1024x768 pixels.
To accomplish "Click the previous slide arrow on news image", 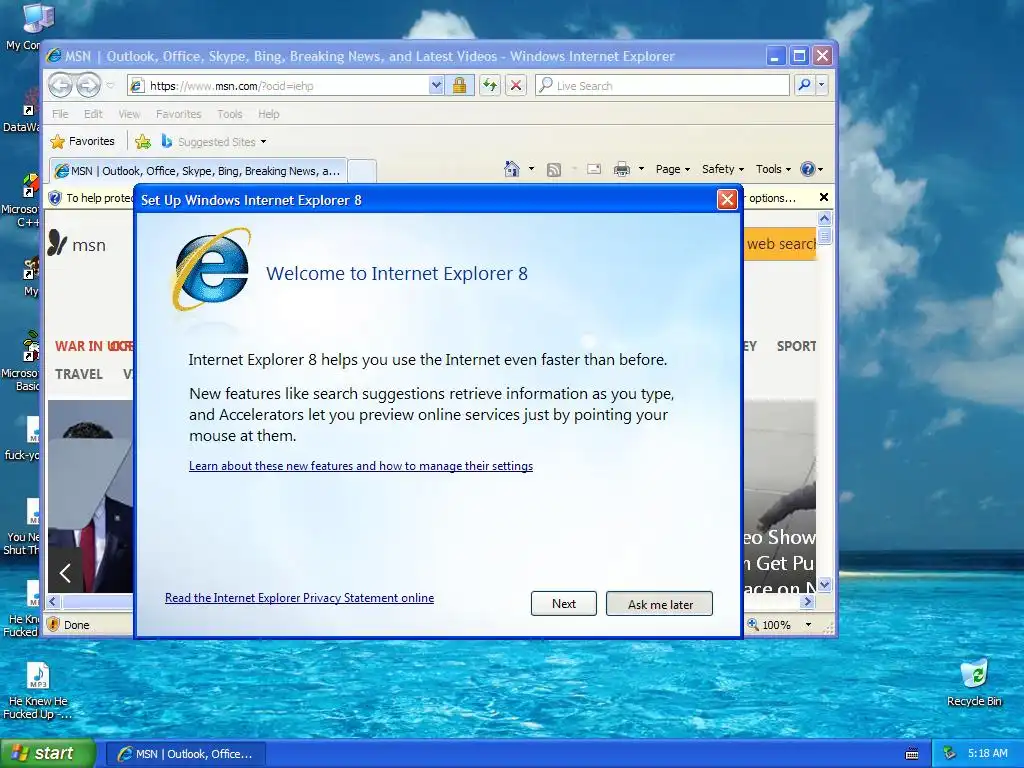I will click(x=65, y=573).
